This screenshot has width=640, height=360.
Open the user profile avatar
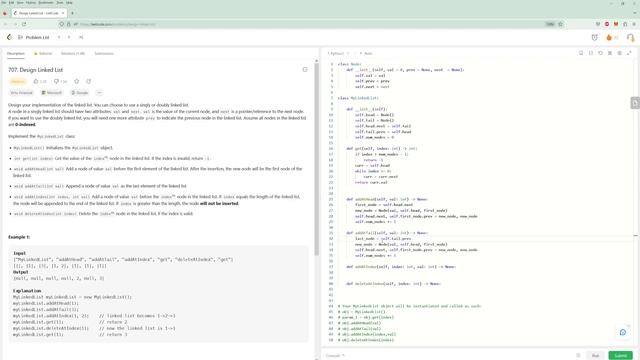click(x=630, y=38)
